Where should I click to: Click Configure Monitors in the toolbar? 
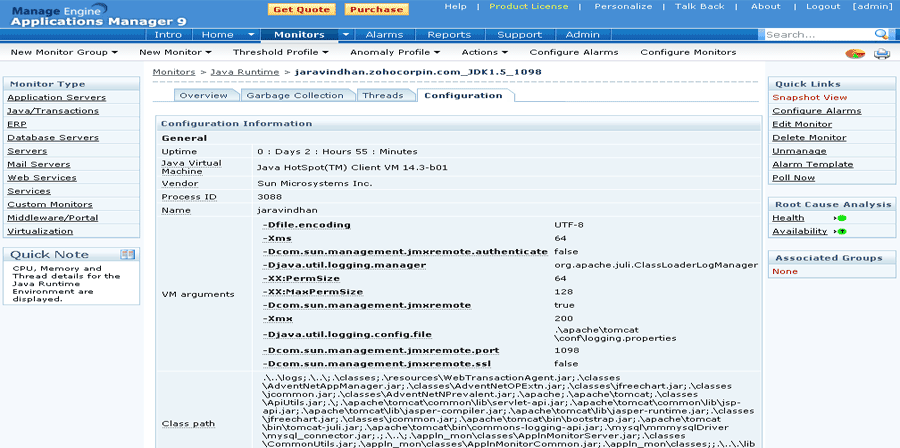pos(688,52)
